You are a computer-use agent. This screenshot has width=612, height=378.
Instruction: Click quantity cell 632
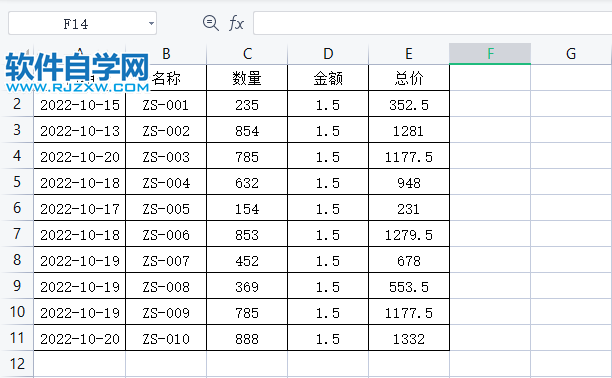pyautogui.click(x=247, y=182)
